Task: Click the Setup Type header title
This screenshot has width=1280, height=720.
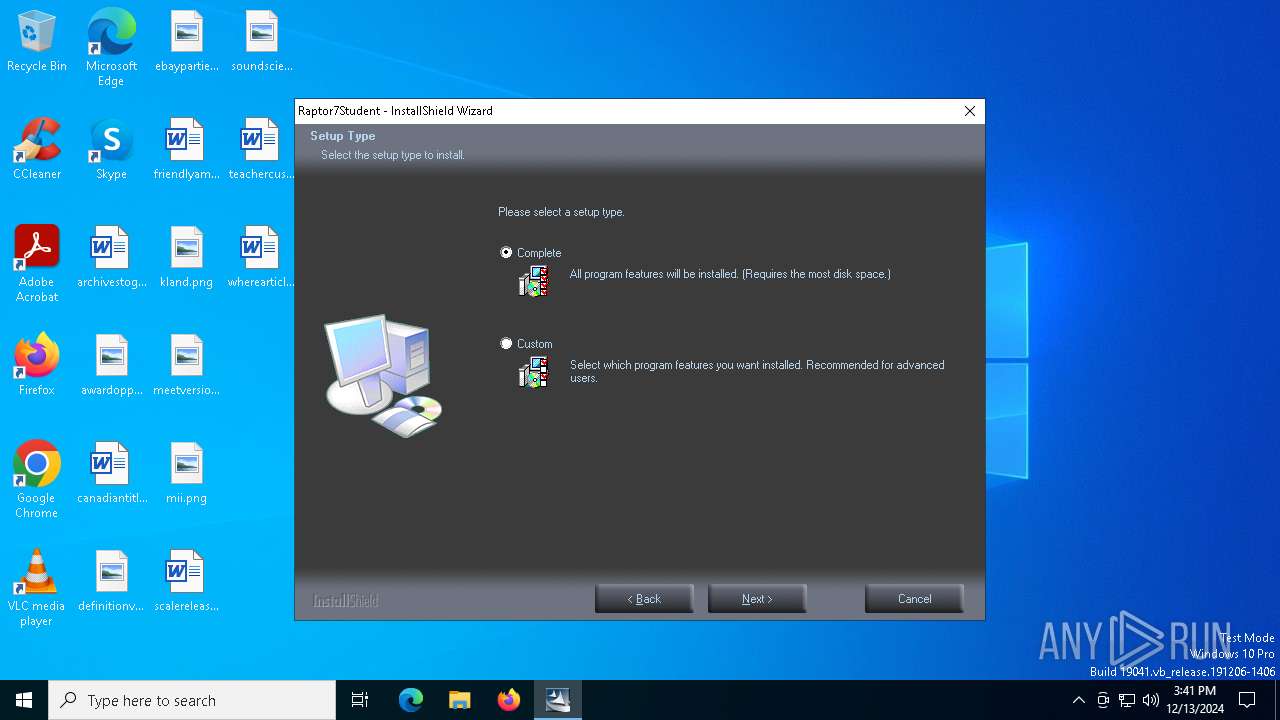Action: 343,136
